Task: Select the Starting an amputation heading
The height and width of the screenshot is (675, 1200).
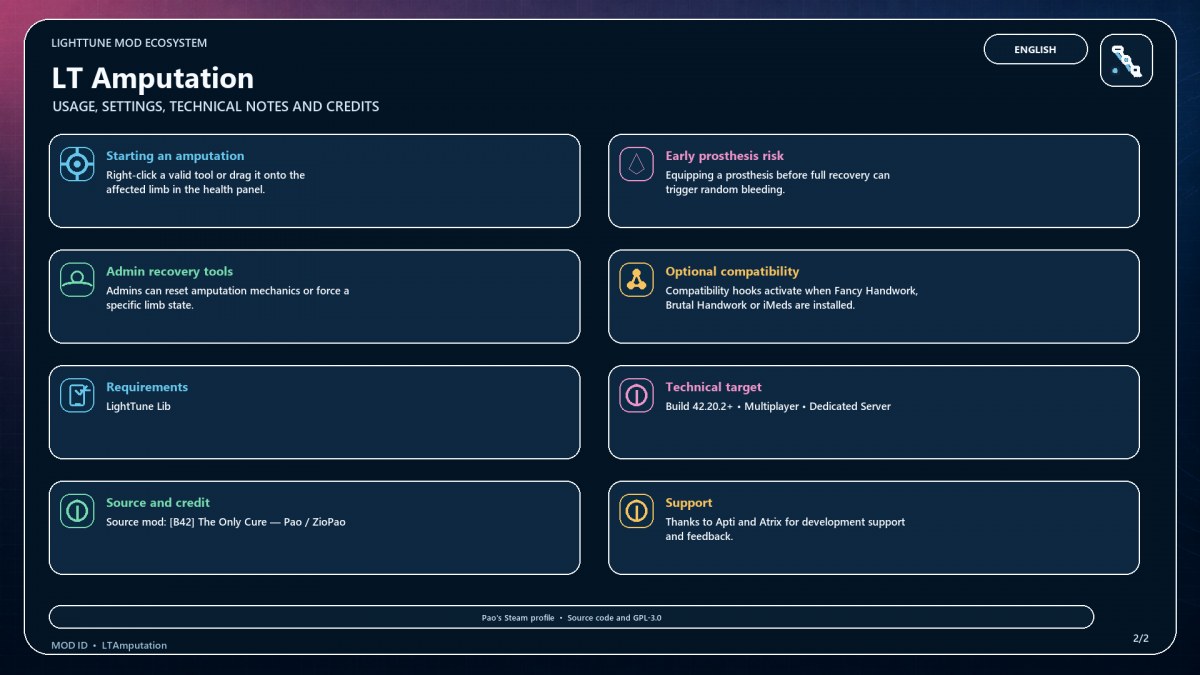Action: [x=175, y=156]
